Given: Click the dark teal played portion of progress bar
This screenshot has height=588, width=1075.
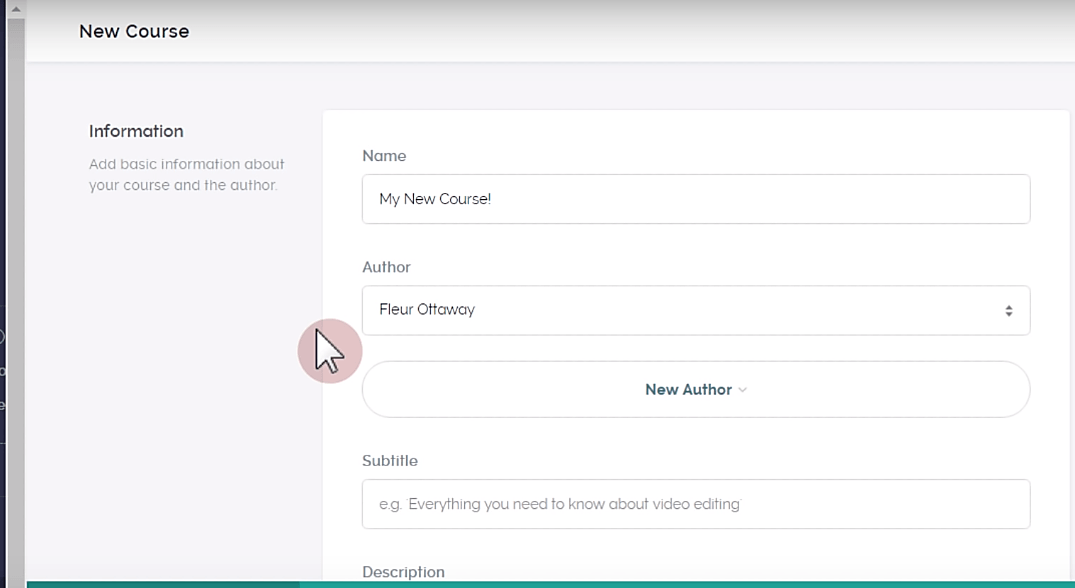Looking at the screenshot, I should [160, 584].
